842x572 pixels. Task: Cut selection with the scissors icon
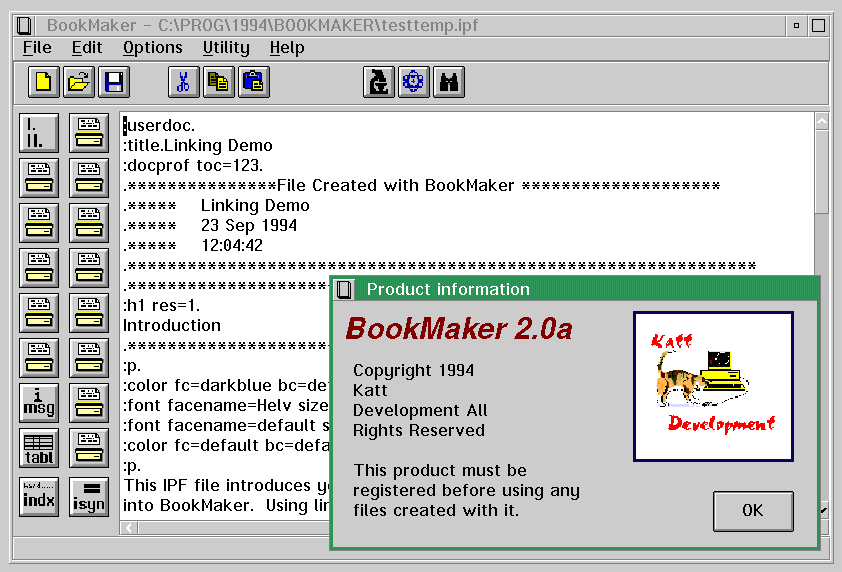click(x=183, y=82)
